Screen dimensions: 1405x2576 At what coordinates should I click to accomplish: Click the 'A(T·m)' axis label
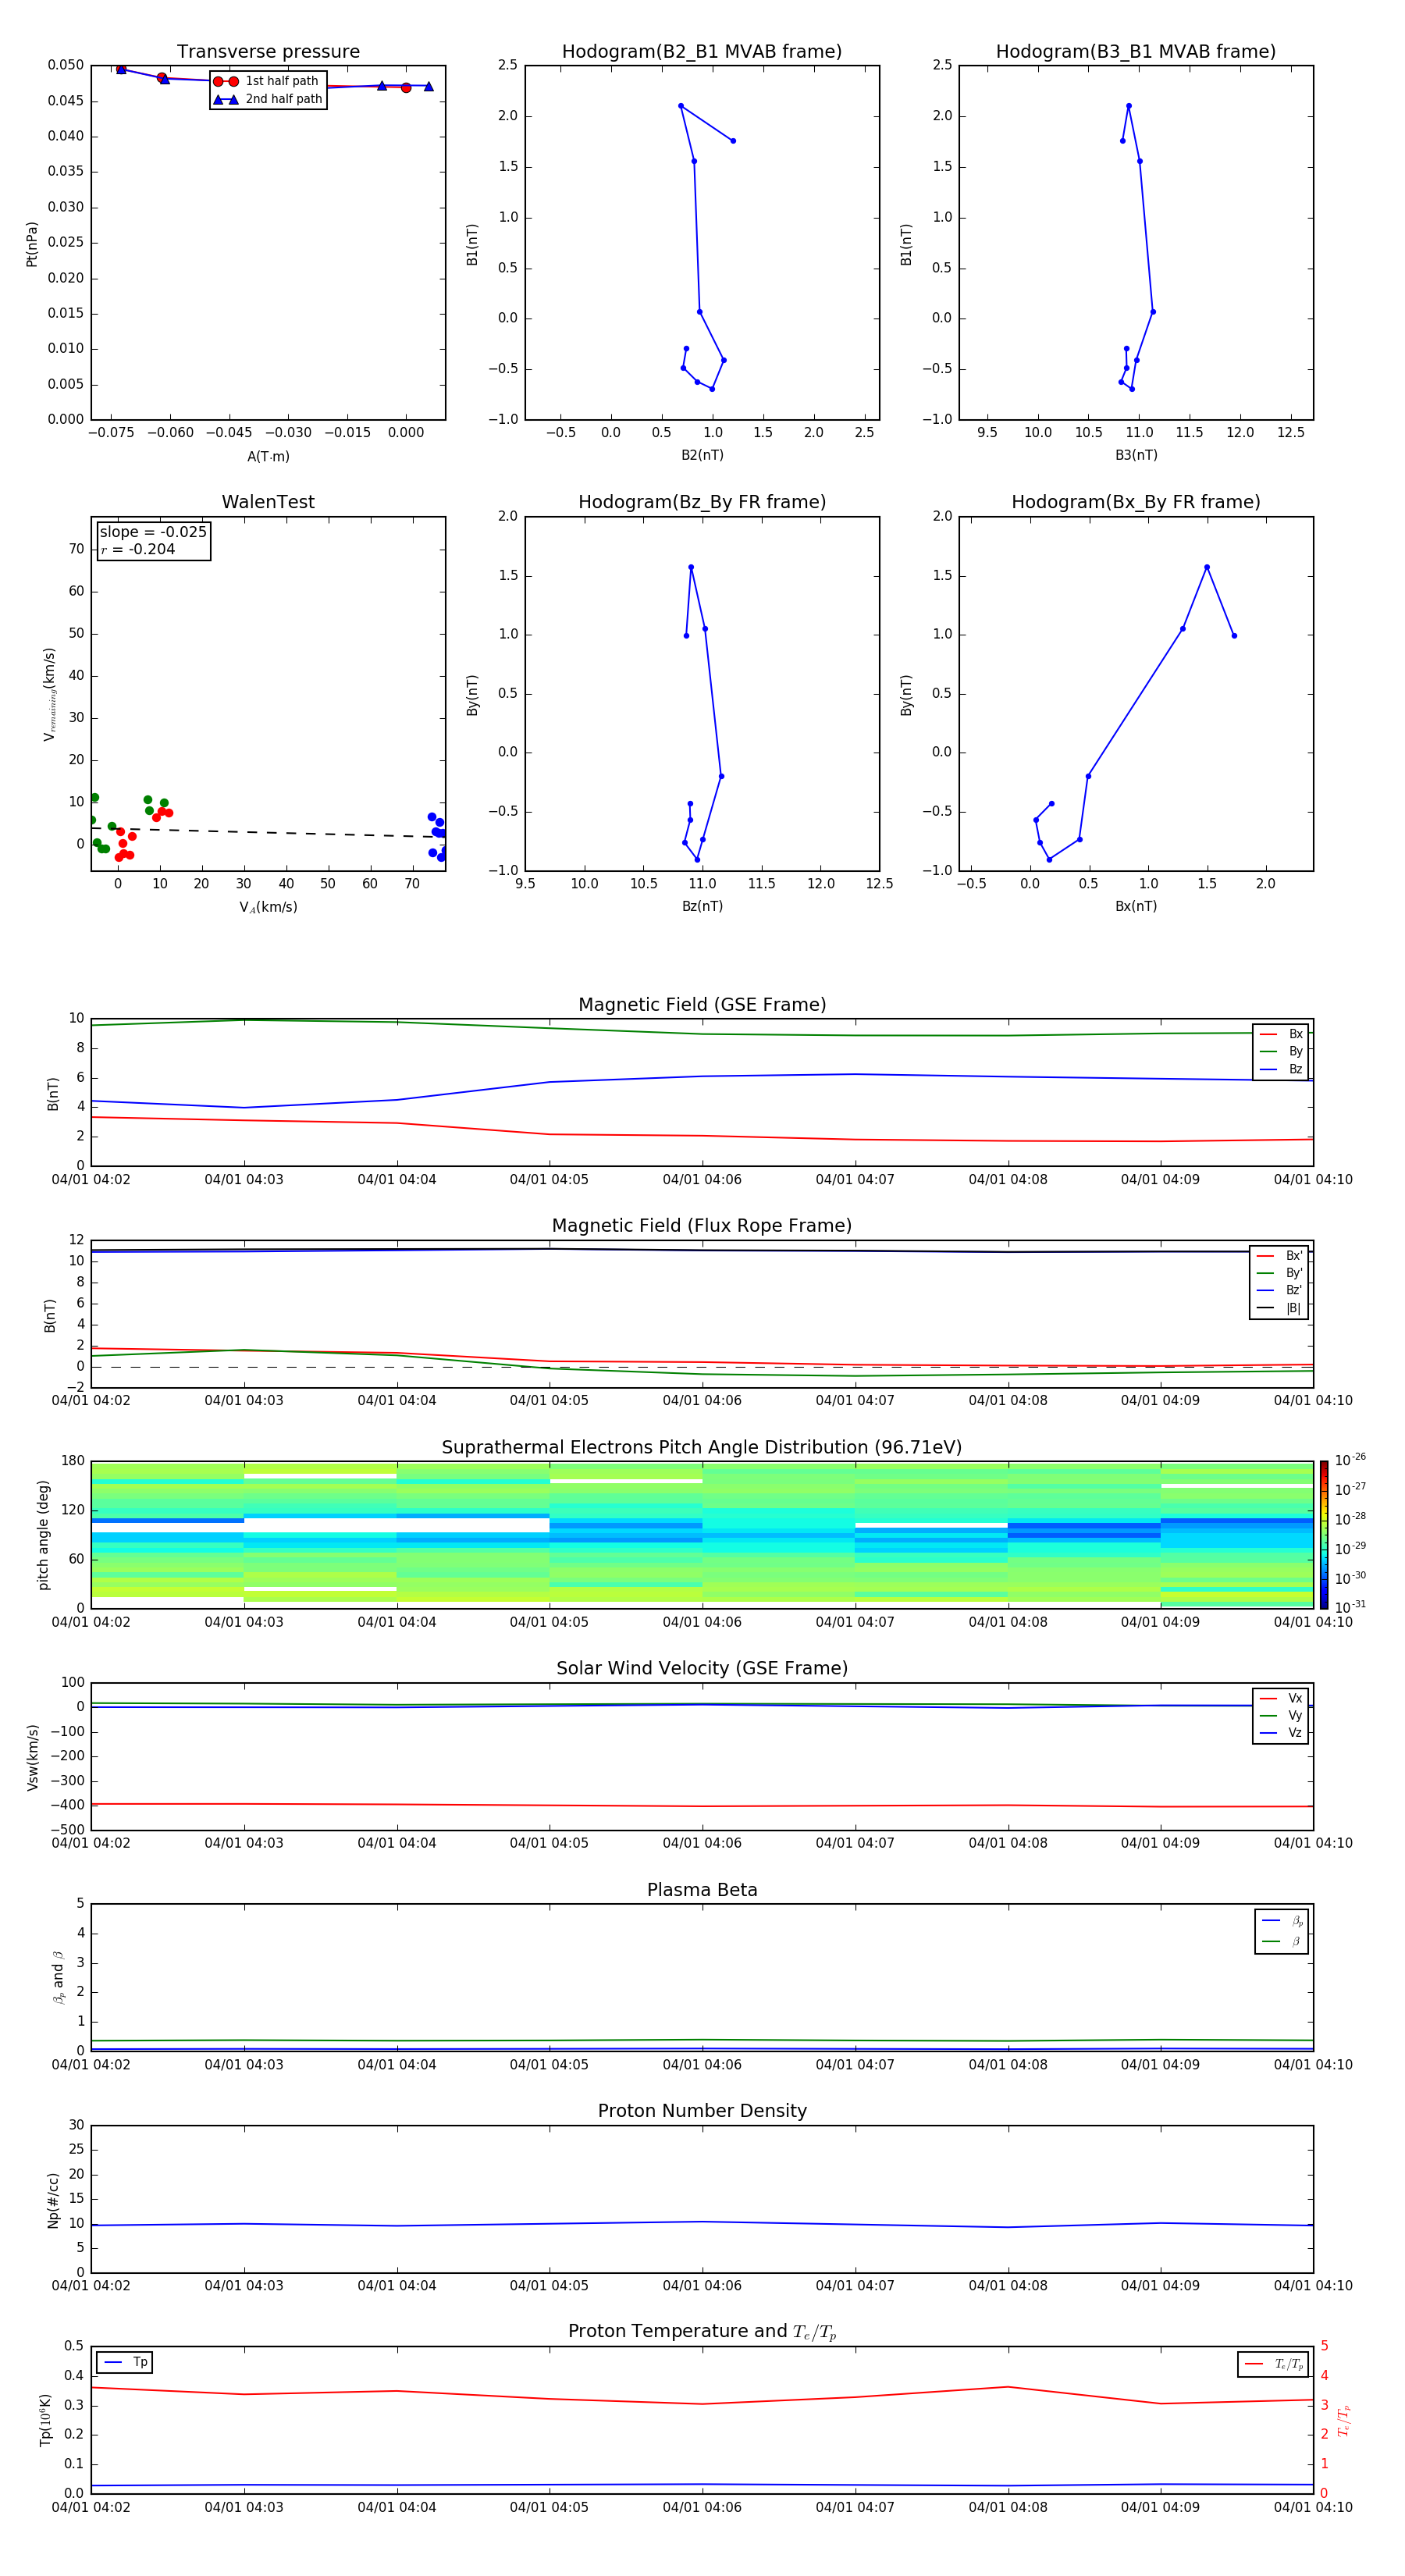(268, 456)
